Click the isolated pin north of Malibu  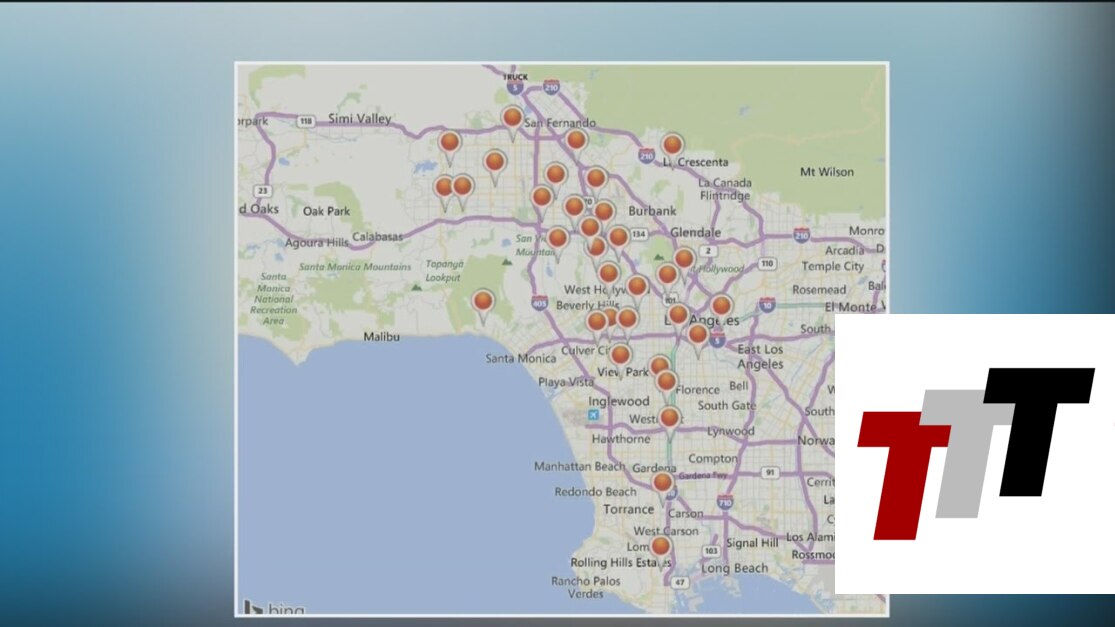pyautogui.click(x=483, y=302)
